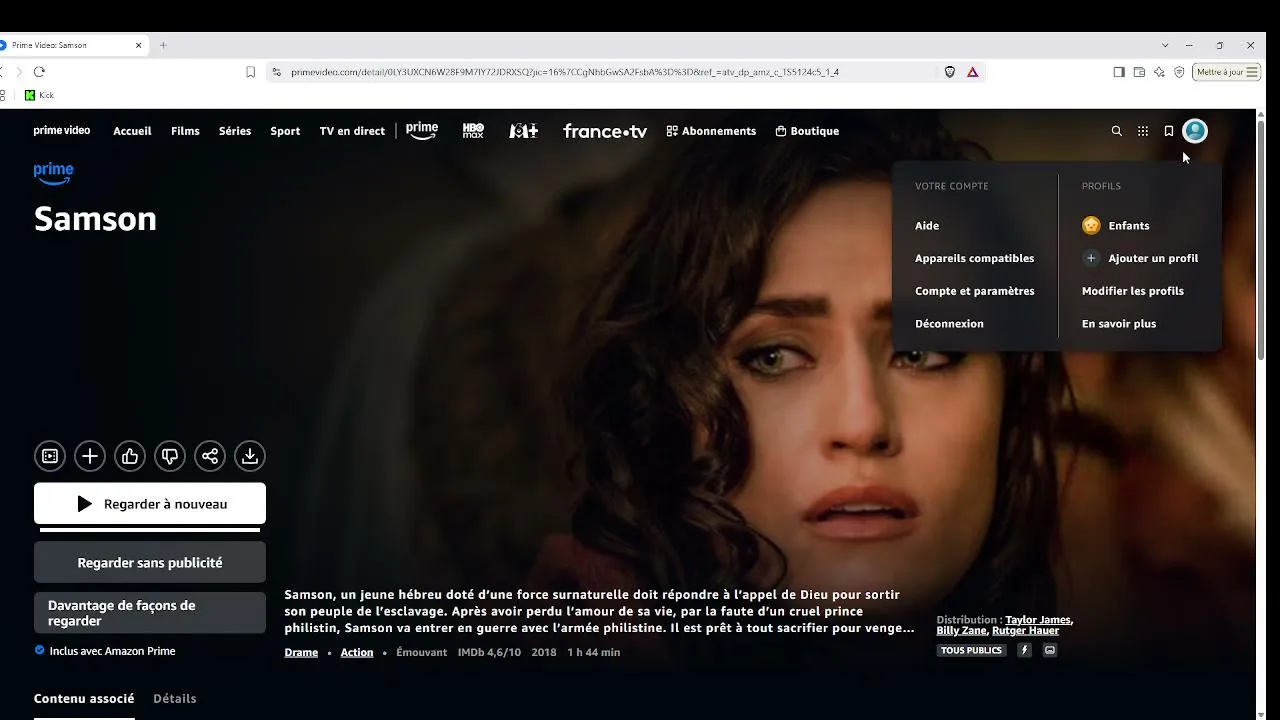Open Brave Shields lion icon
The width and height of the screenshot is (1280, 720).
[950, 72]
